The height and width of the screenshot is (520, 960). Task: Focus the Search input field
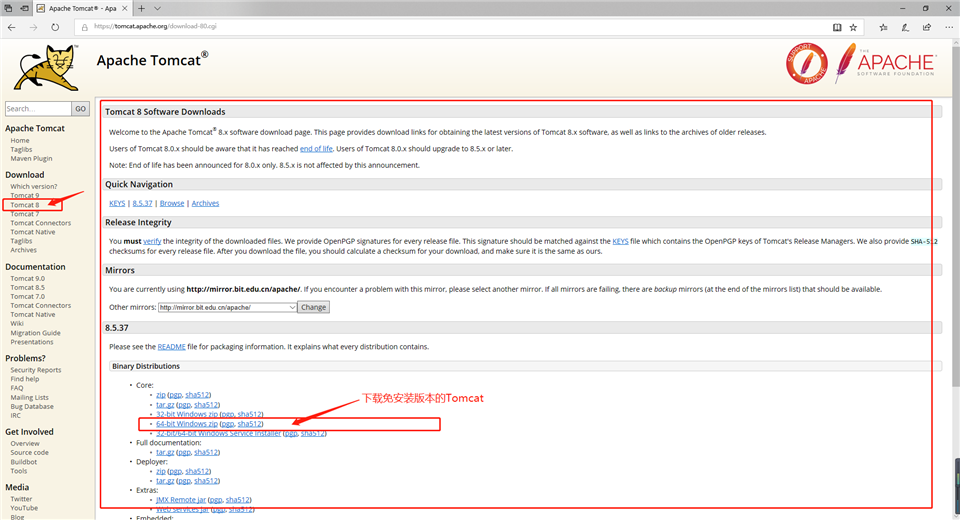pyautogui.click(x=38, y=108)
